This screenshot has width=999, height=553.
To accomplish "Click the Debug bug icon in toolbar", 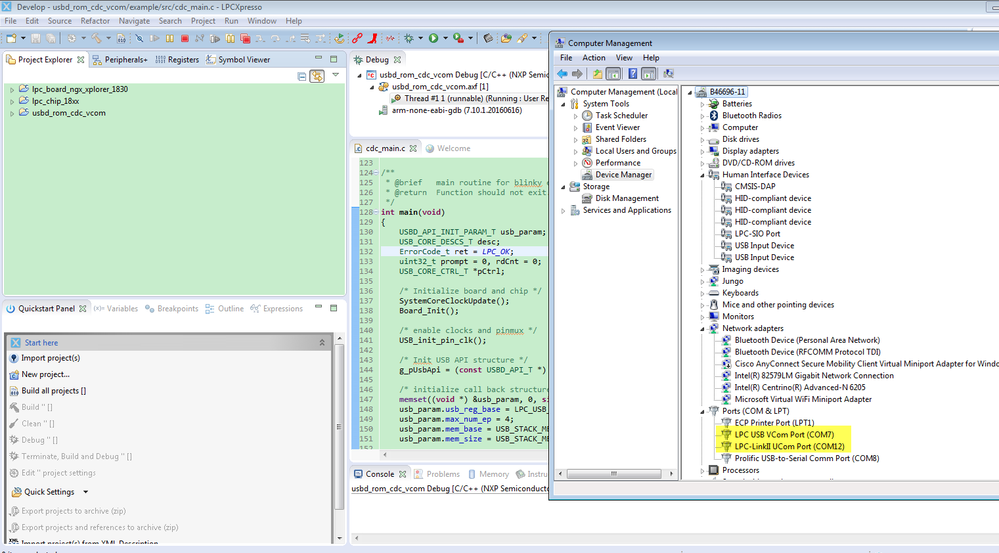I will [x=410, y=38].
